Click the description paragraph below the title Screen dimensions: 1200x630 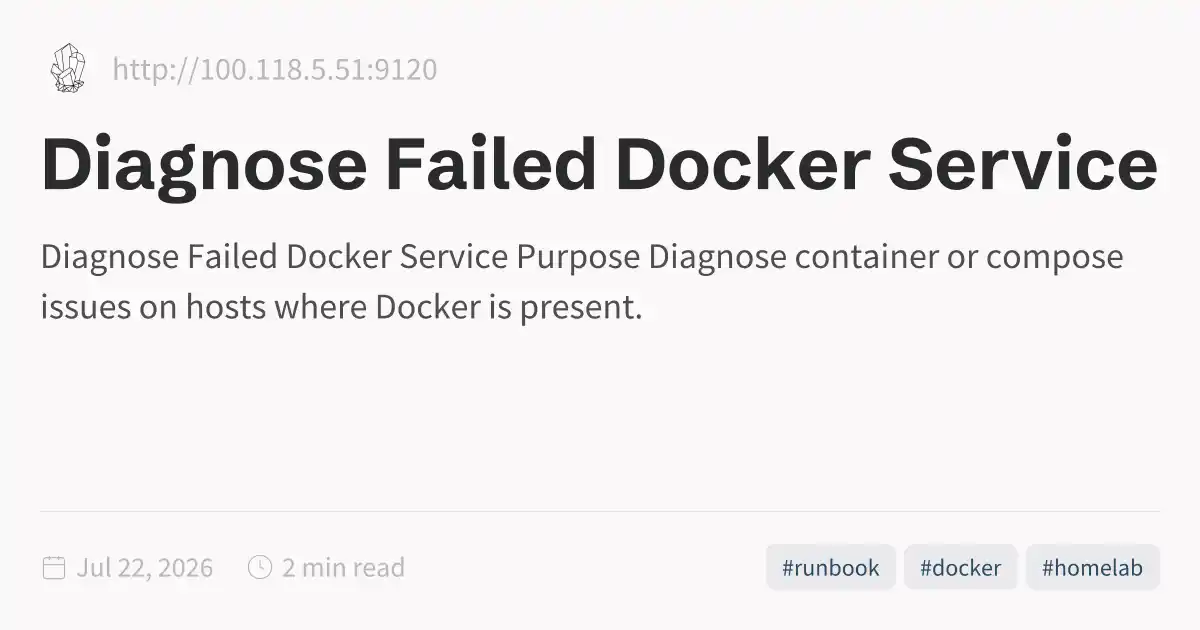[x=582, y=282]
